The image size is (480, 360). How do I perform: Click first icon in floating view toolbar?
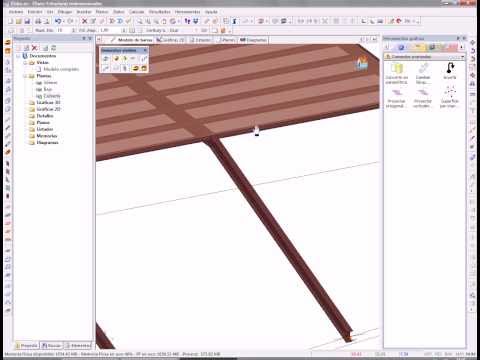click(x=106, y=59)
